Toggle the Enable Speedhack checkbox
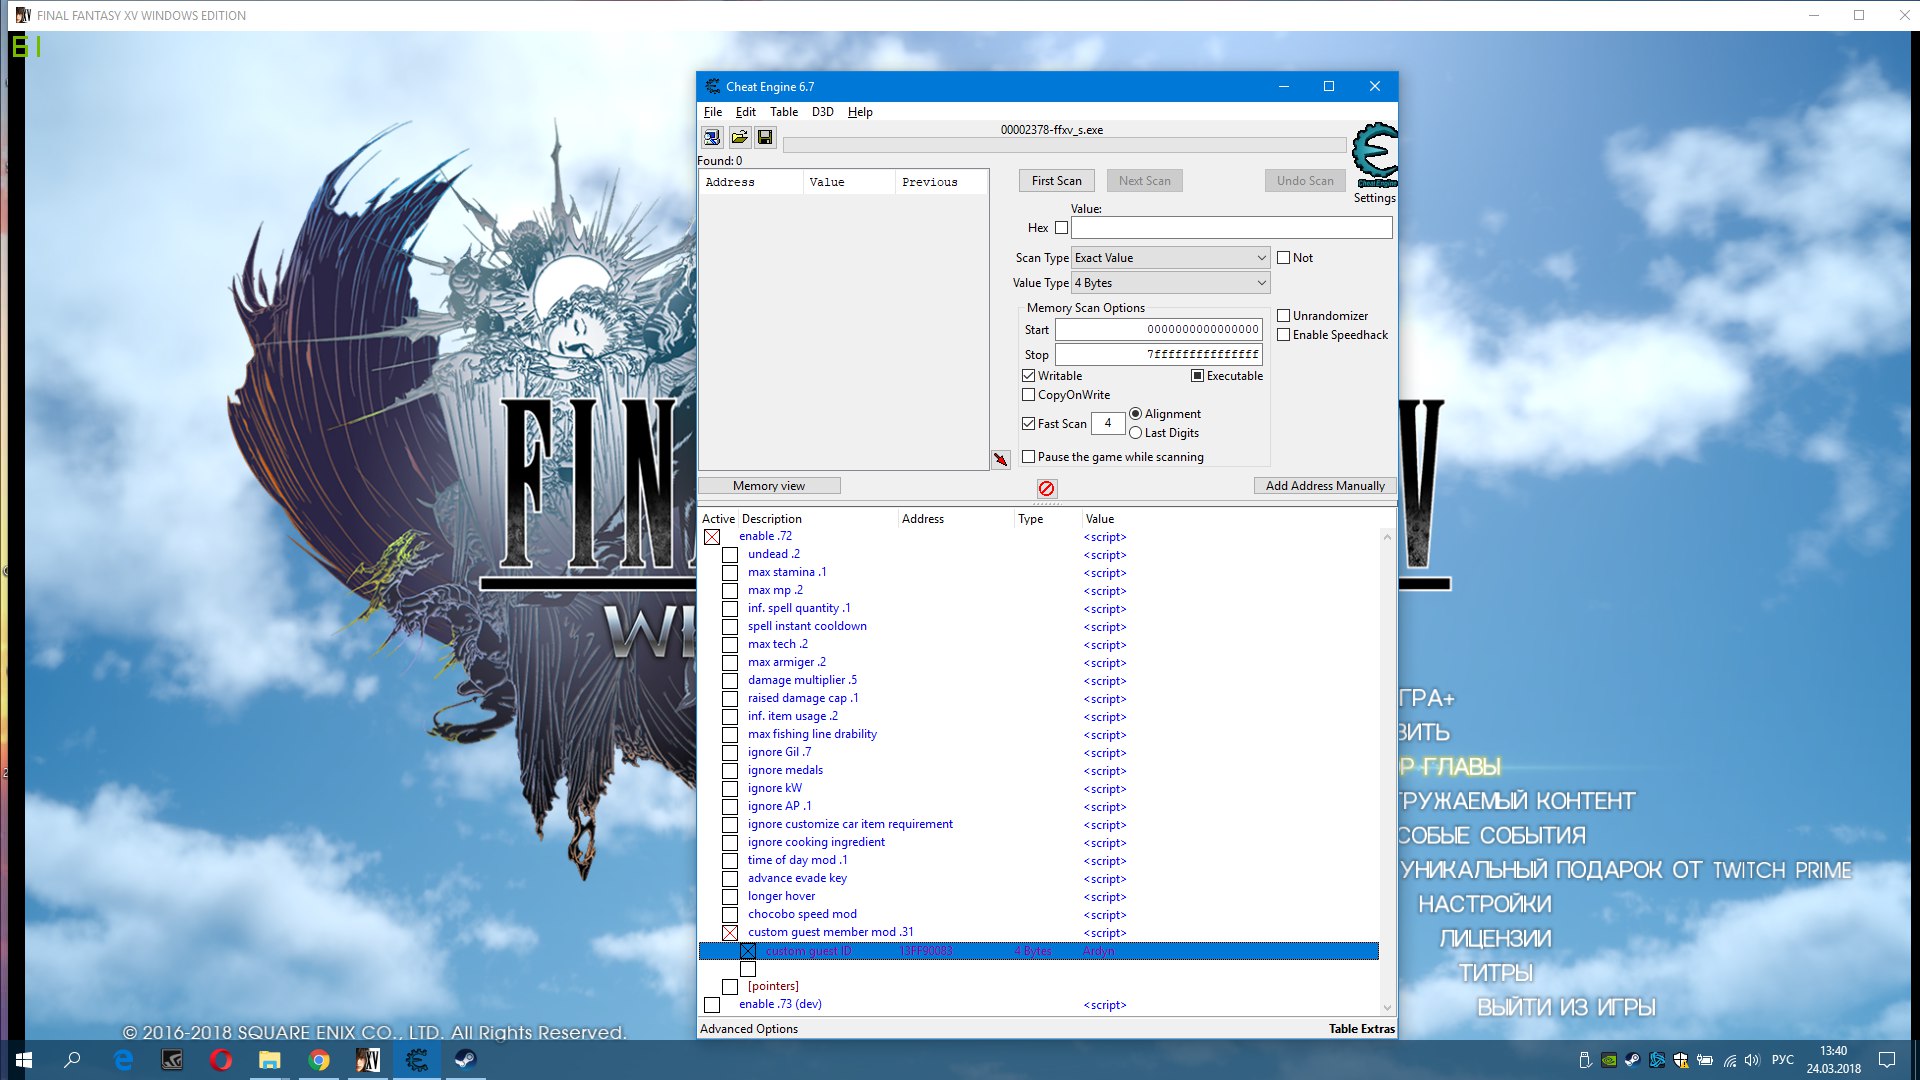Screen dimensions: 1920x1080 (x=1283, y=335)
